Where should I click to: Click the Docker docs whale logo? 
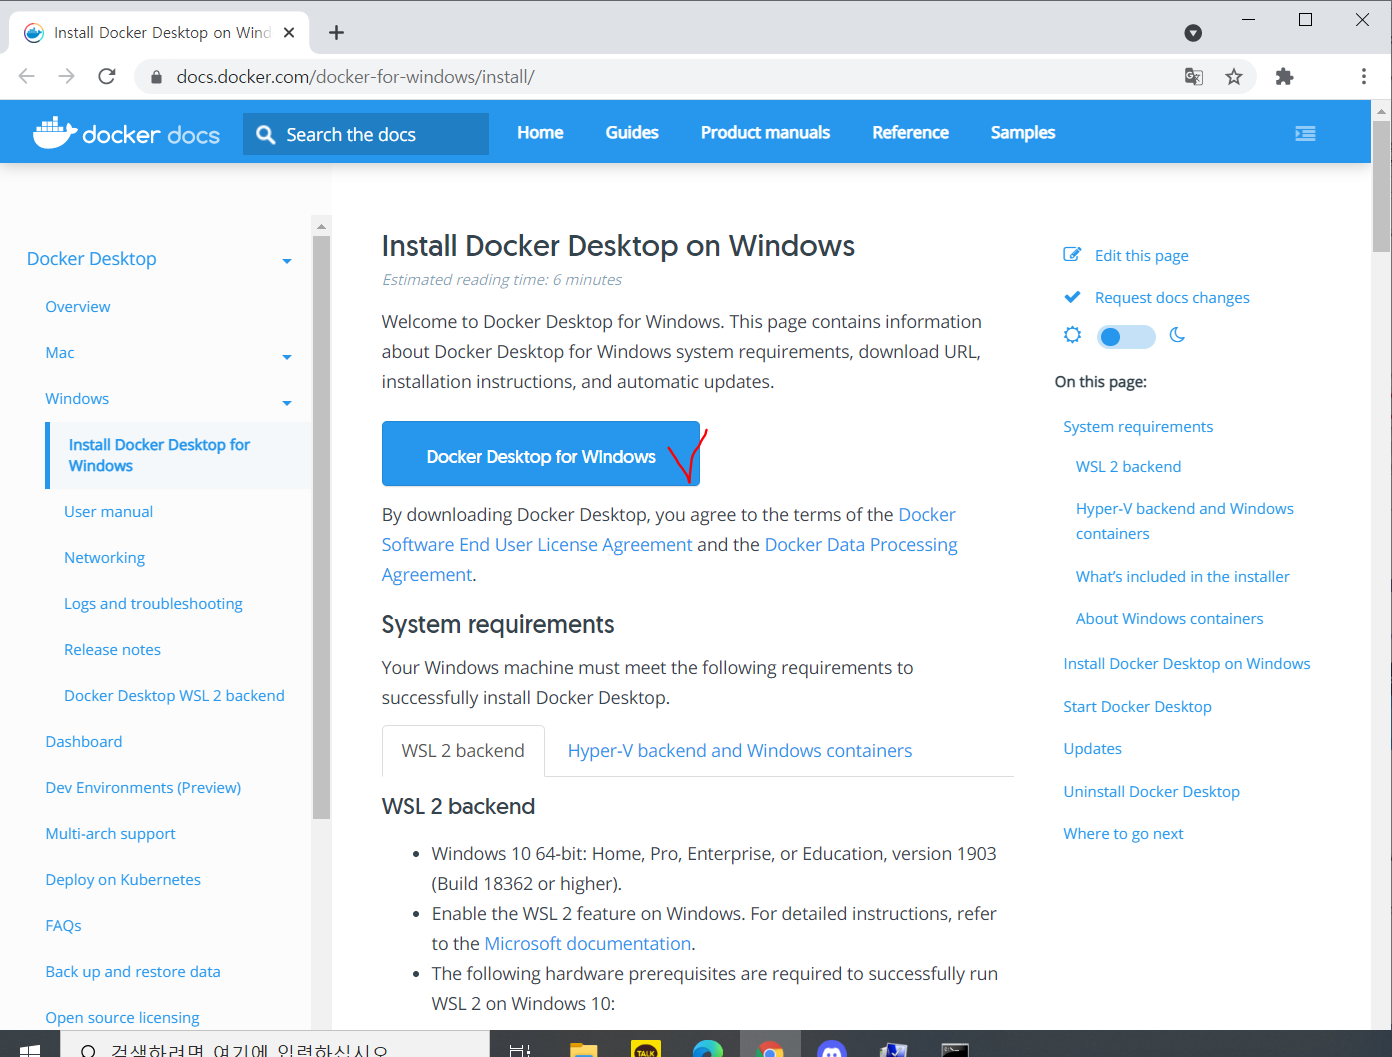[55, 133]
